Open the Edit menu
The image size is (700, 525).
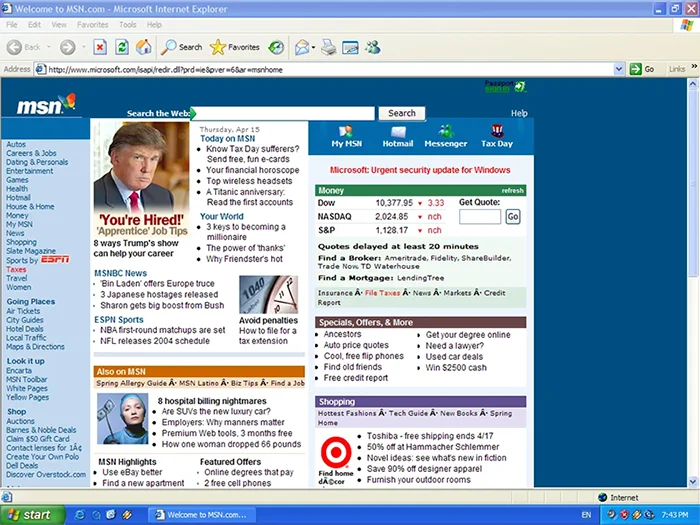34,25
